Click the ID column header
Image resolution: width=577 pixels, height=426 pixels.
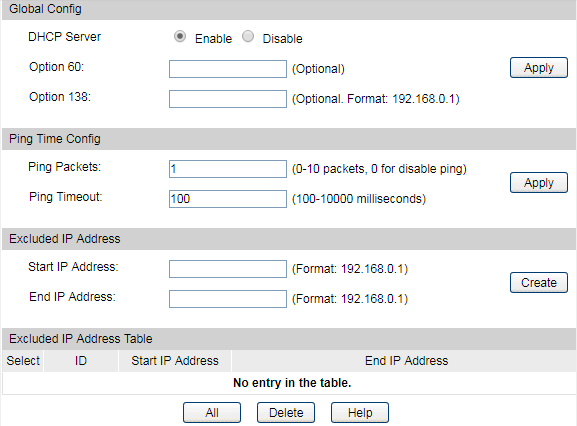pyautogui.click(x=81, y=361)
